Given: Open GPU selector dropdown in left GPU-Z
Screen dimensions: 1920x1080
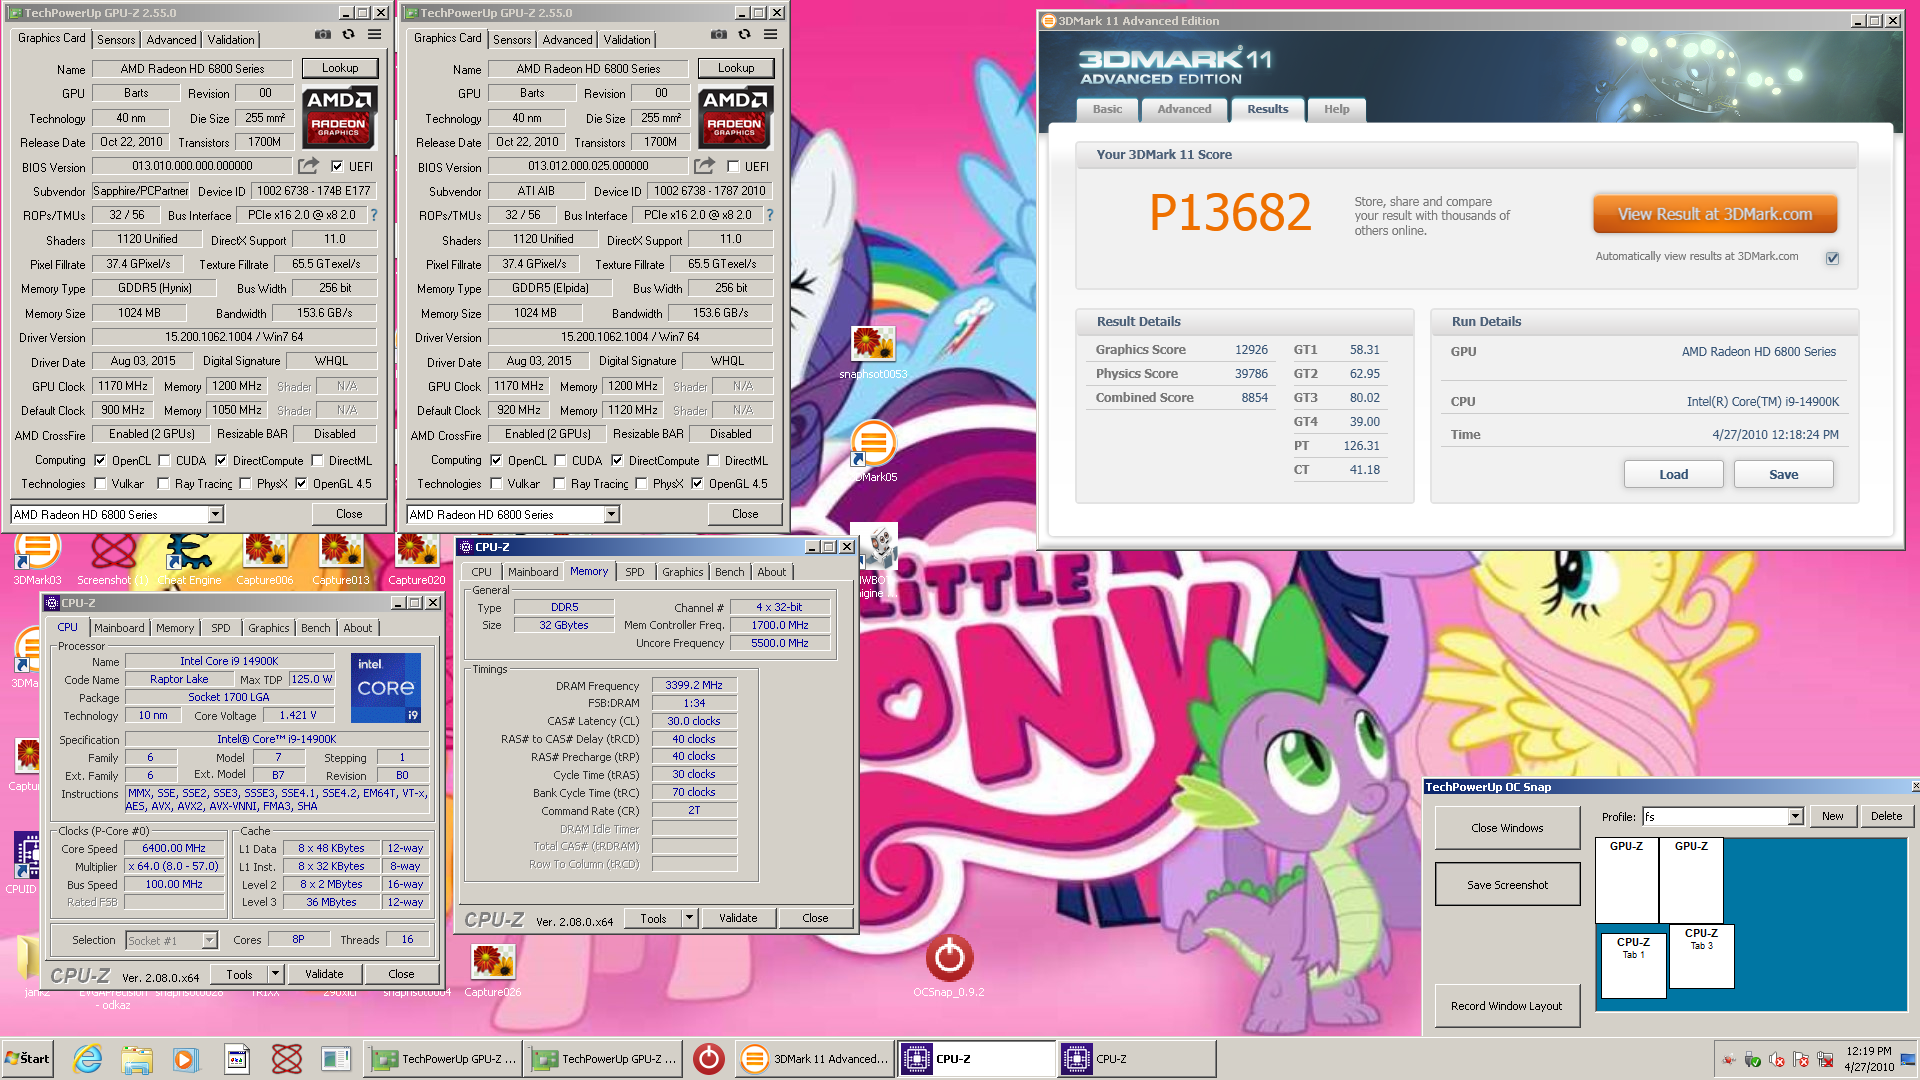Looking at the screenshot, I should [x=215, y=514].
